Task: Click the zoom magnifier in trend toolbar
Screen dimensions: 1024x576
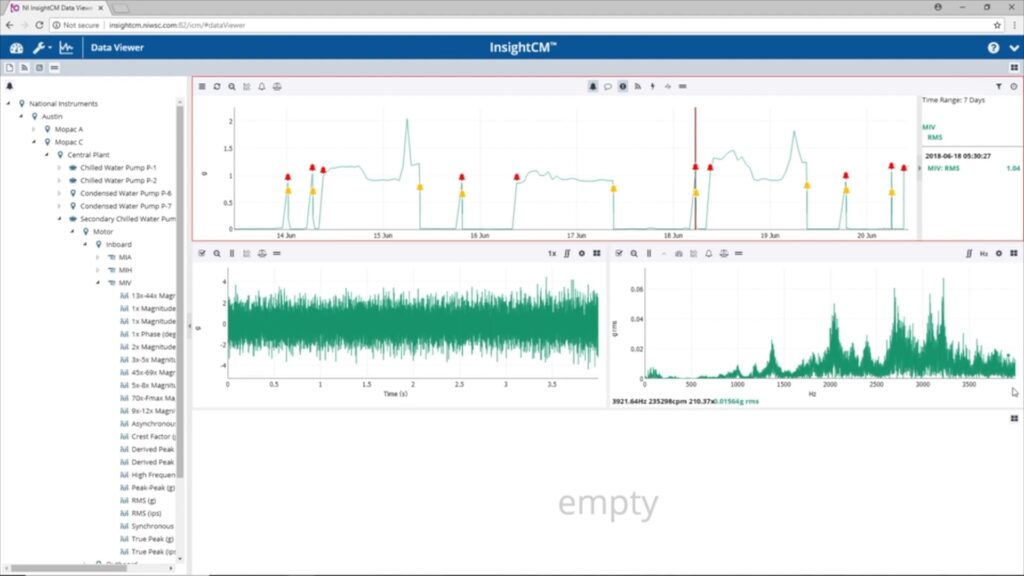Action: coord(232,87)
